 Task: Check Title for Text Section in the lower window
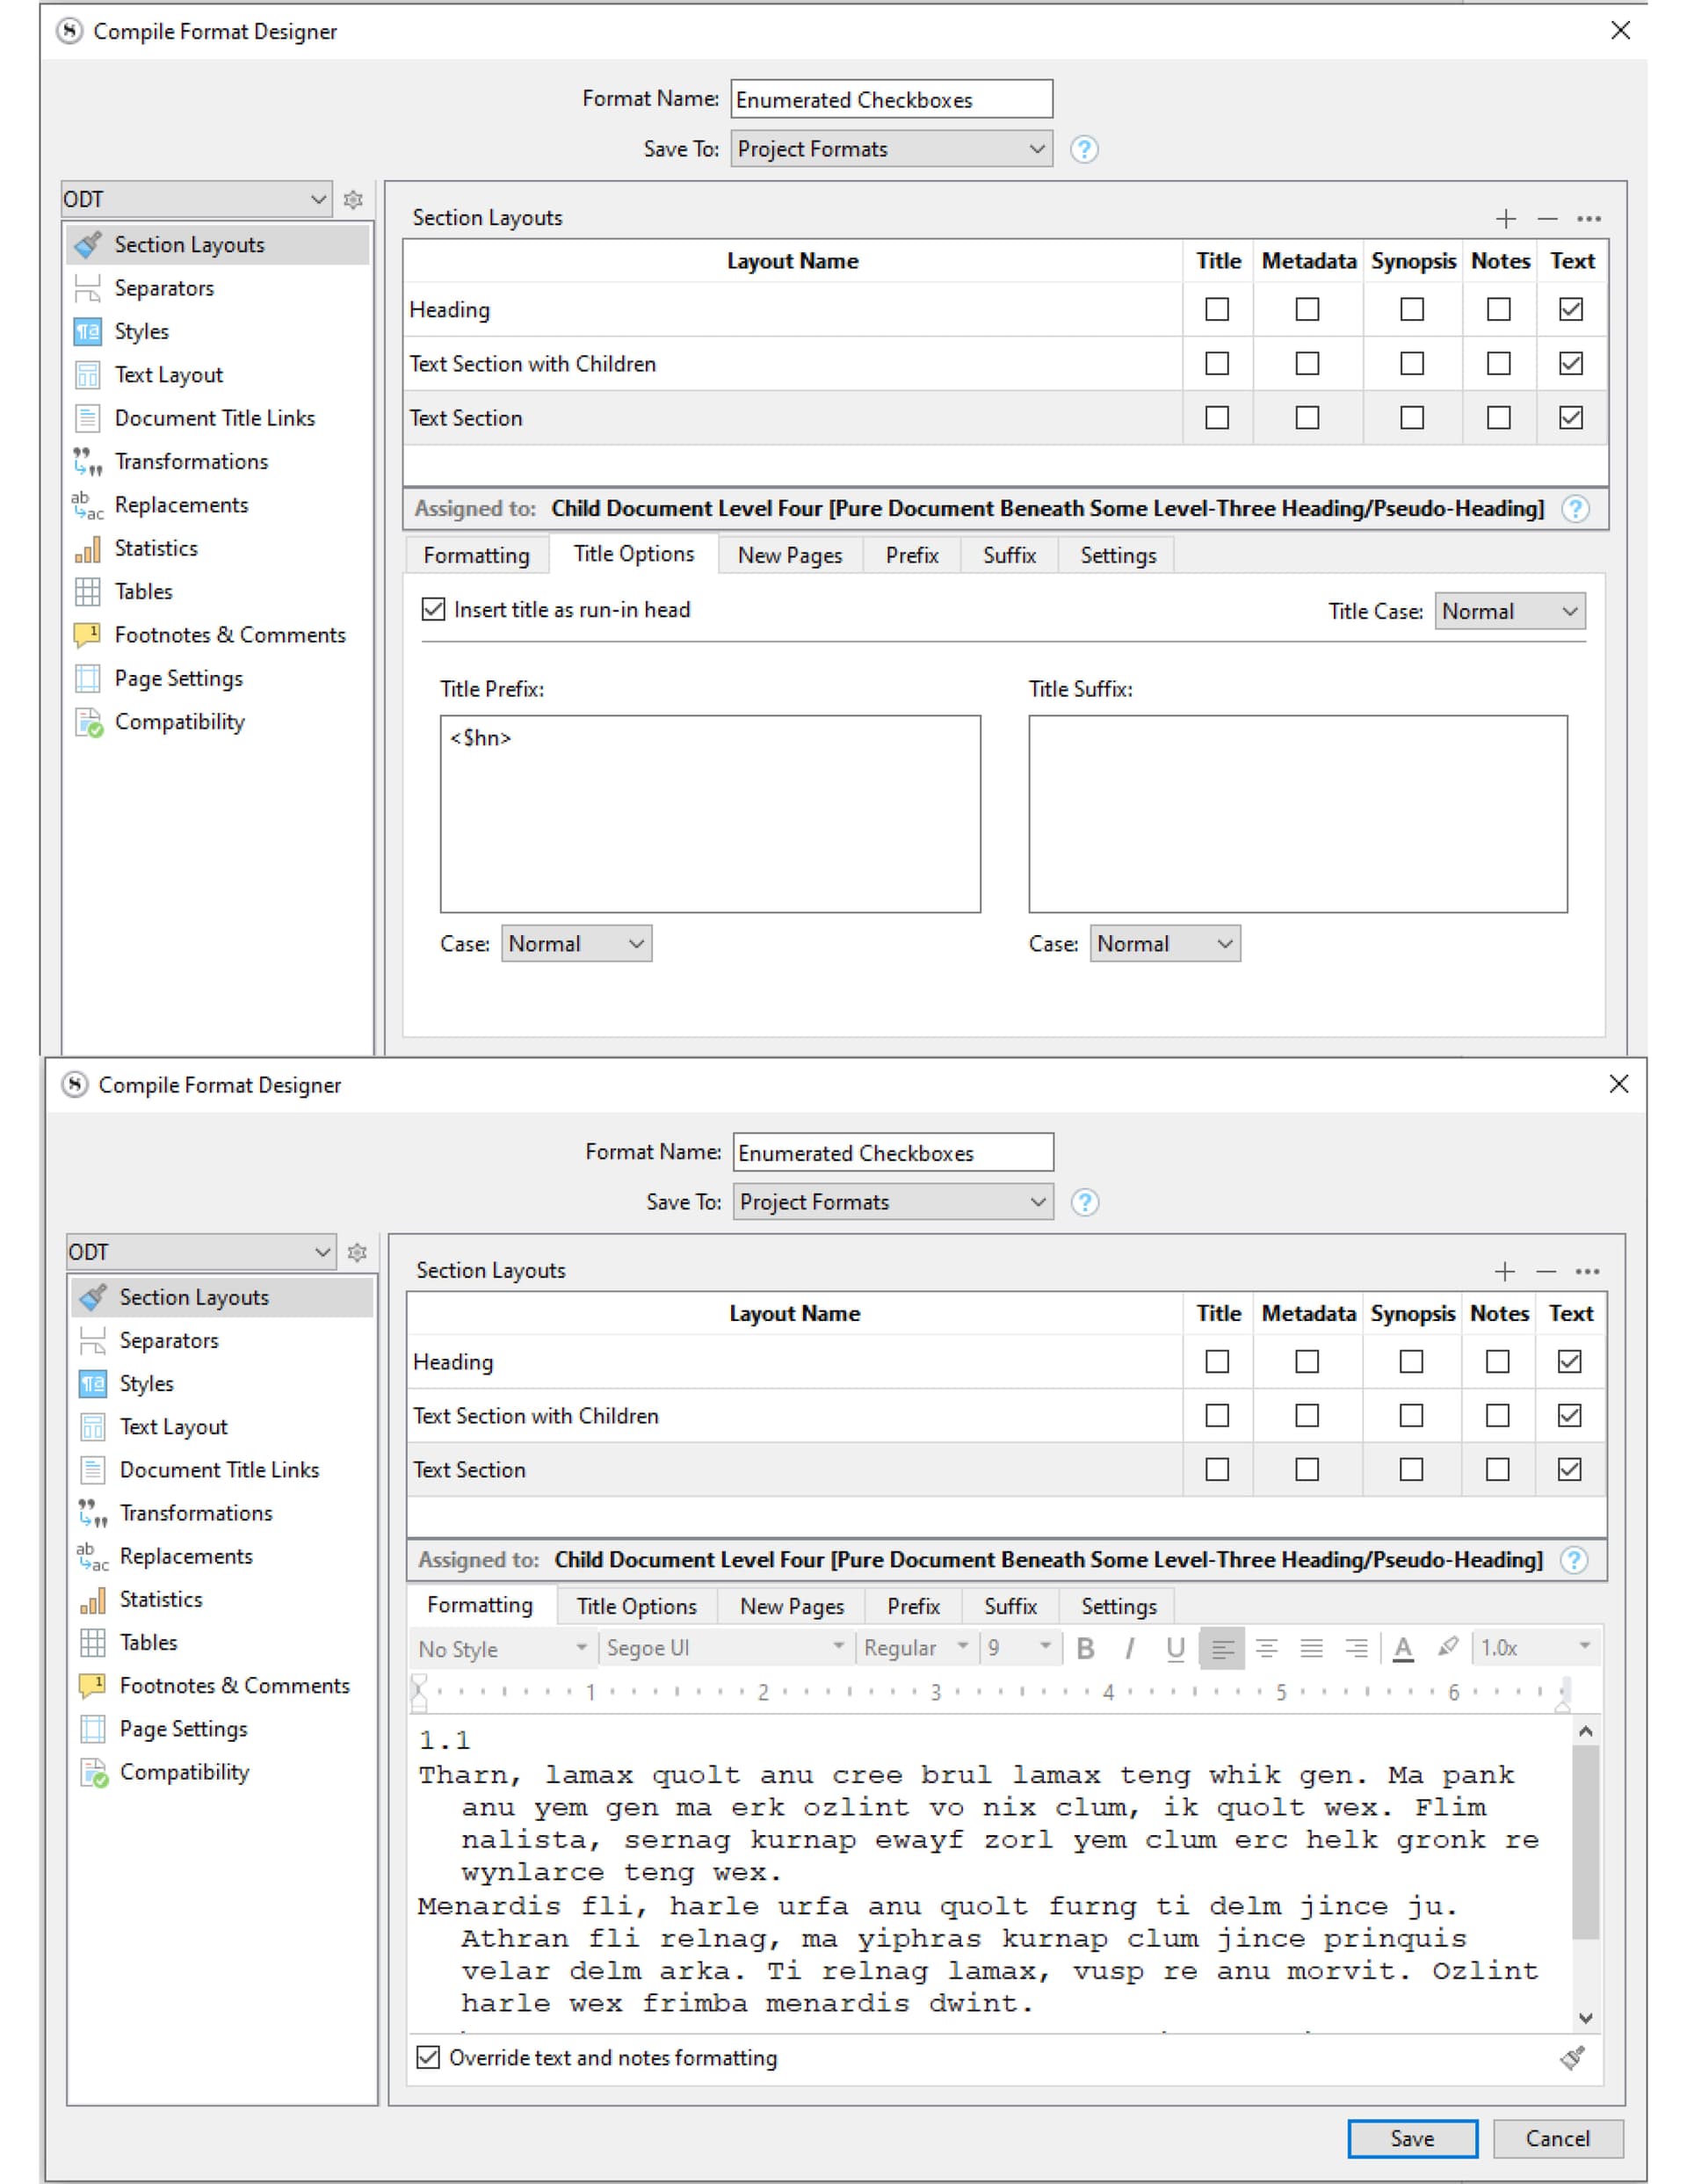pos(1217,1469)
